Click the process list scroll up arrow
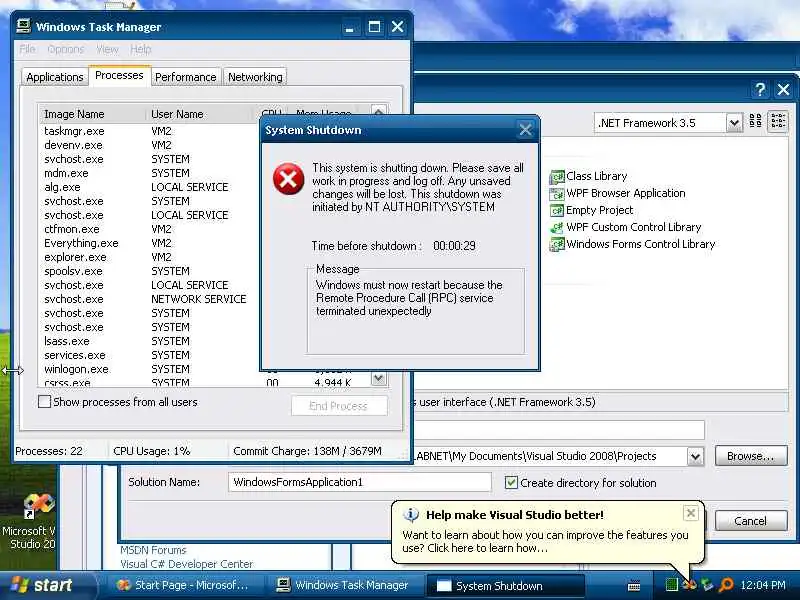The image size is (800, 600). [378, 111]
